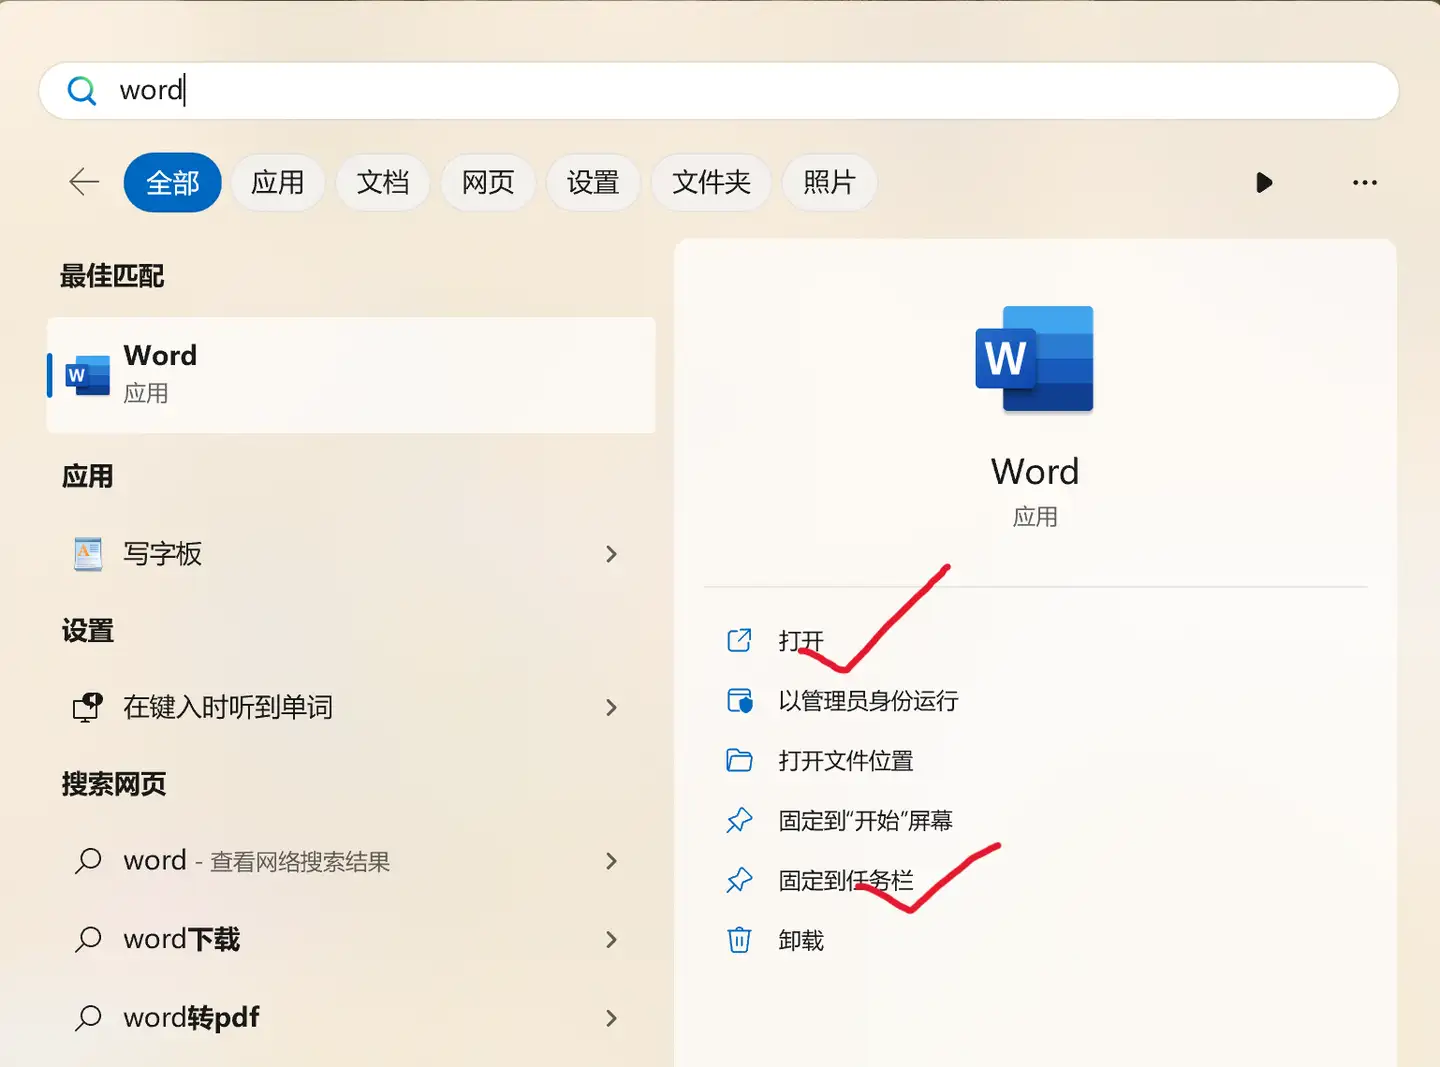
Task: Click the pin icon for 固定到"开始"屏幕
Action: tap(739, 820)
